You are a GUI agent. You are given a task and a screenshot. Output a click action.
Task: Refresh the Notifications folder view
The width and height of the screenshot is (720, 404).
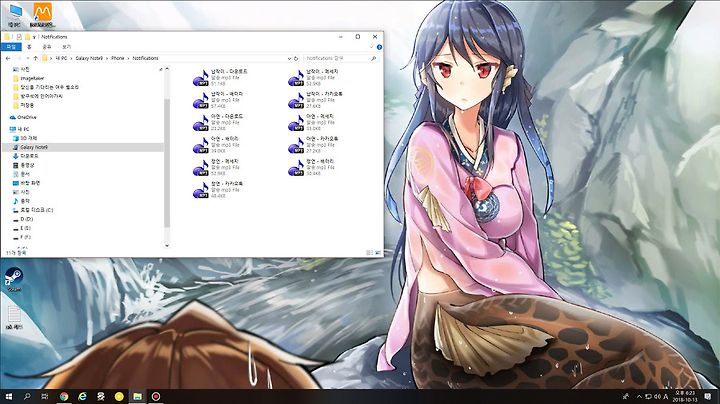point(296,58)
